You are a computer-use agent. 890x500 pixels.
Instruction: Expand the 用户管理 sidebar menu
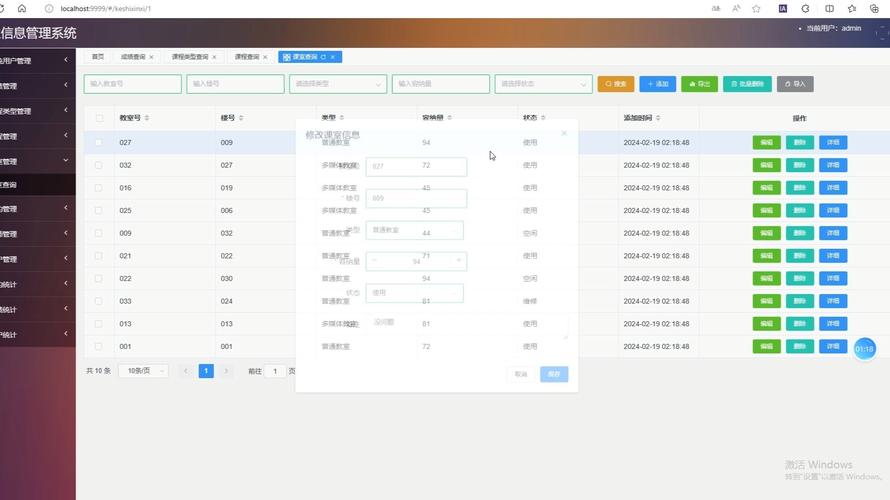[x=37, y=60]
